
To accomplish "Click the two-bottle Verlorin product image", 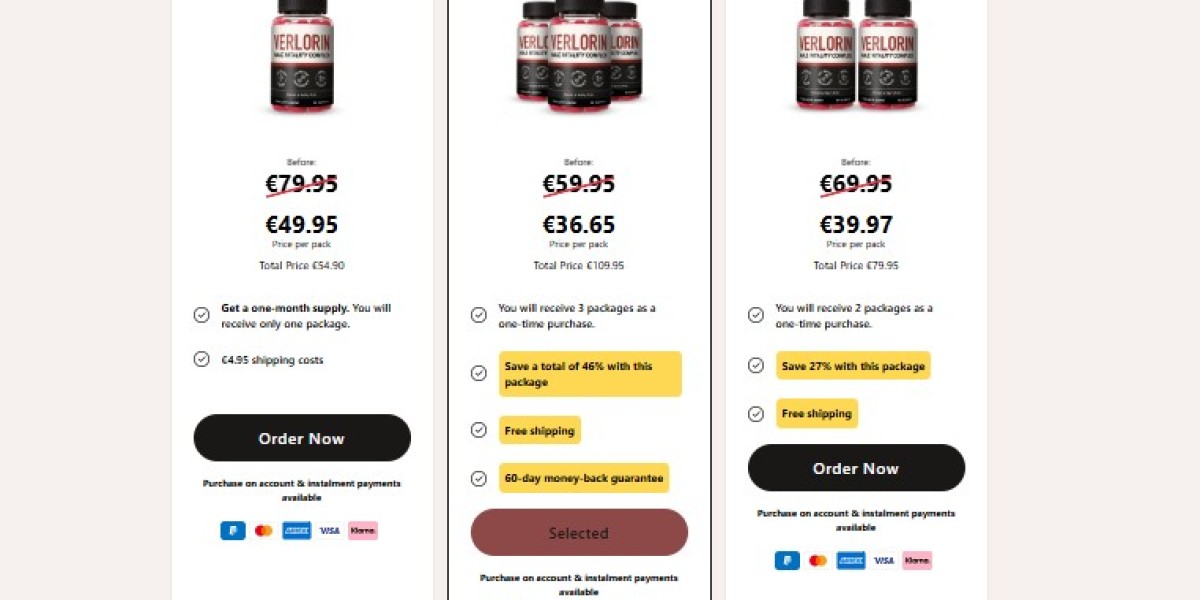I will coord(857,55).
